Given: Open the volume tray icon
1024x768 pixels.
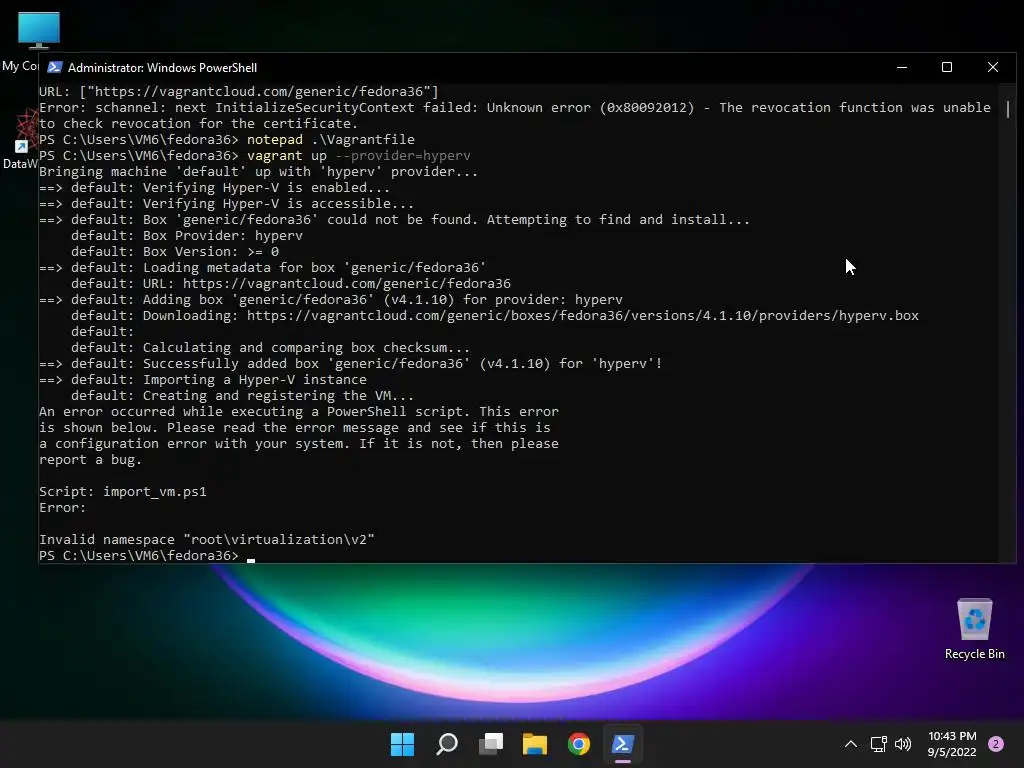Looking at the screenshot, I should pyautogui.click(x=903, y=744).
